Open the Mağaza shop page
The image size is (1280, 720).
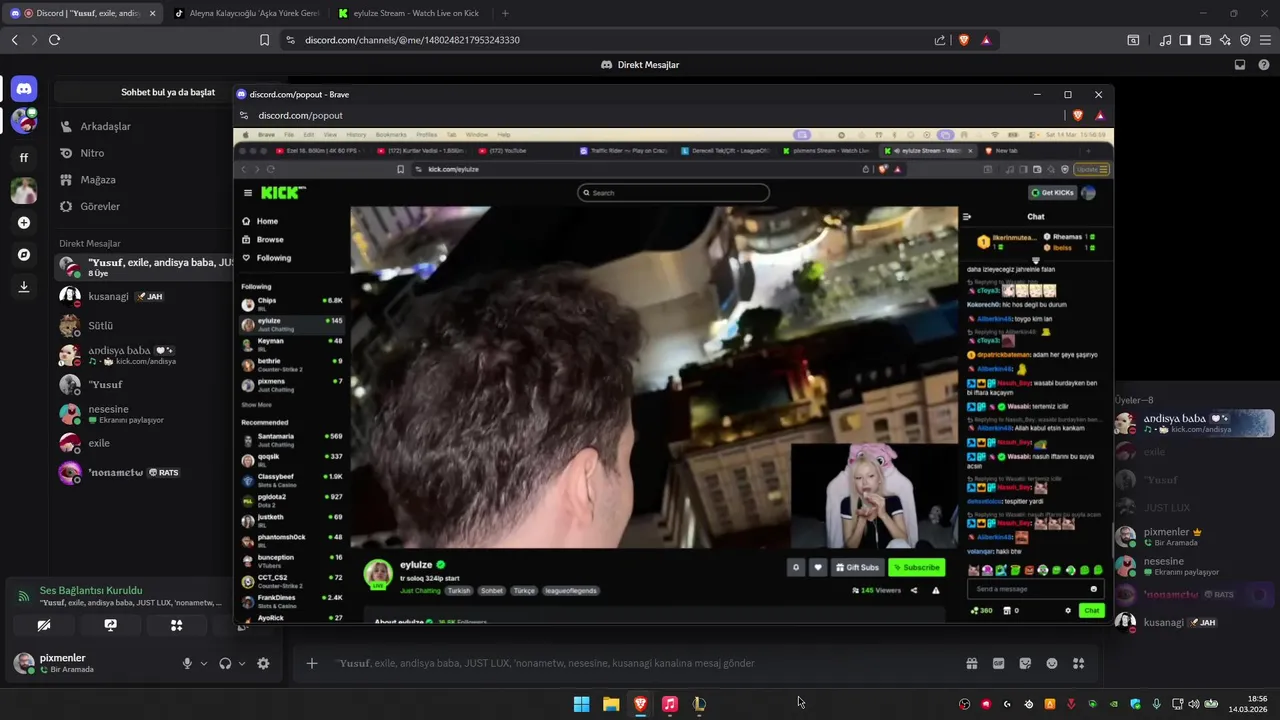tap(143, 180)
